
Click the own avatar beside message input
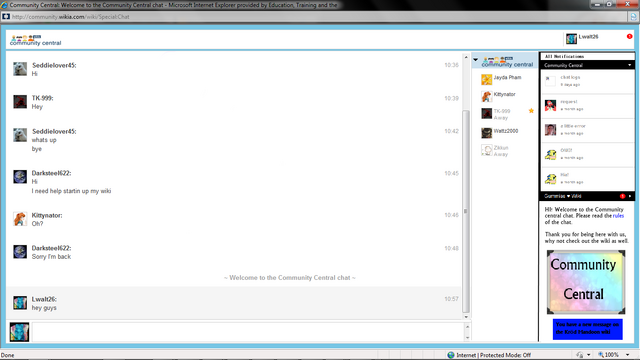click(x=19, y=332)
